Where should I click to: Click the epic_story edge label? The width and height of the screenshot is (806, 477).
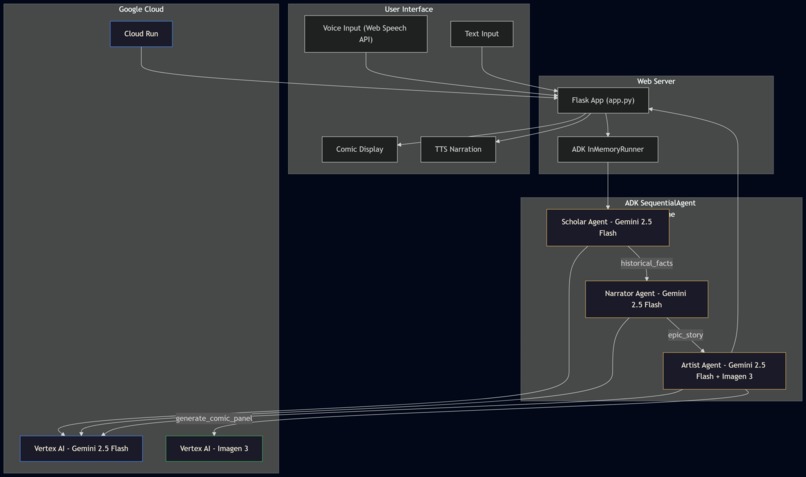(686, 335)
